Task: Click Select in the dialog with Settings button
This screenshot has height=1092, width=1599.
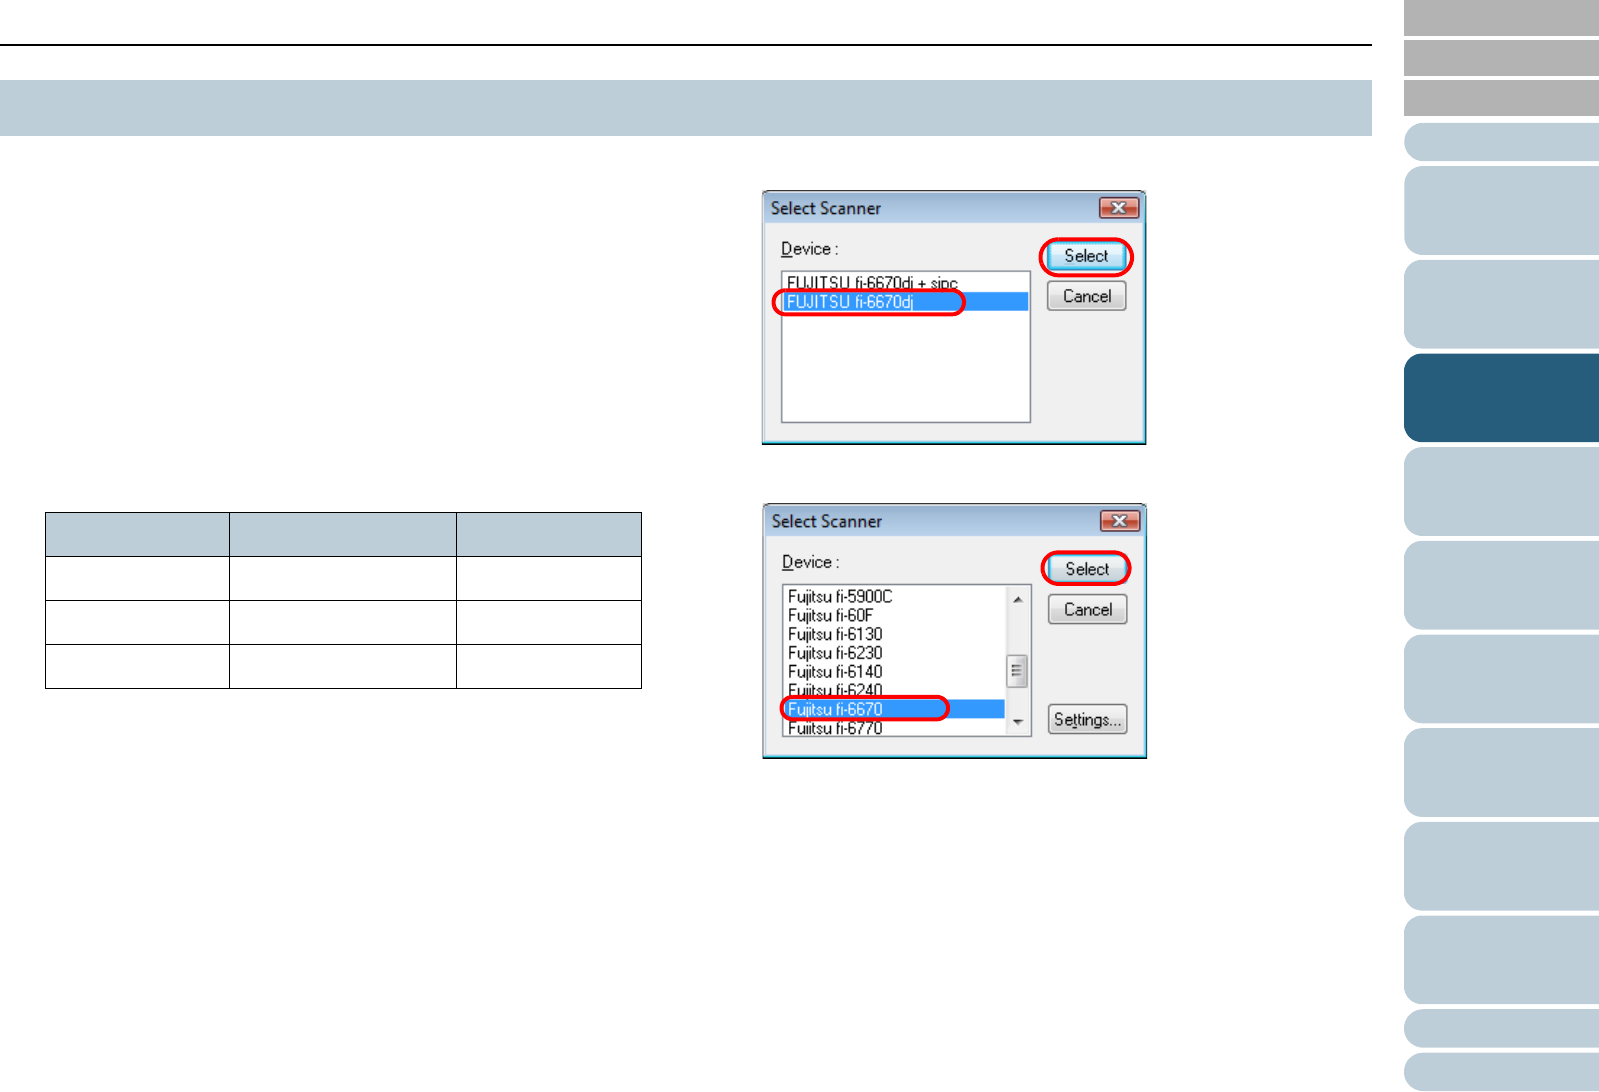Action: [1087, 569]
